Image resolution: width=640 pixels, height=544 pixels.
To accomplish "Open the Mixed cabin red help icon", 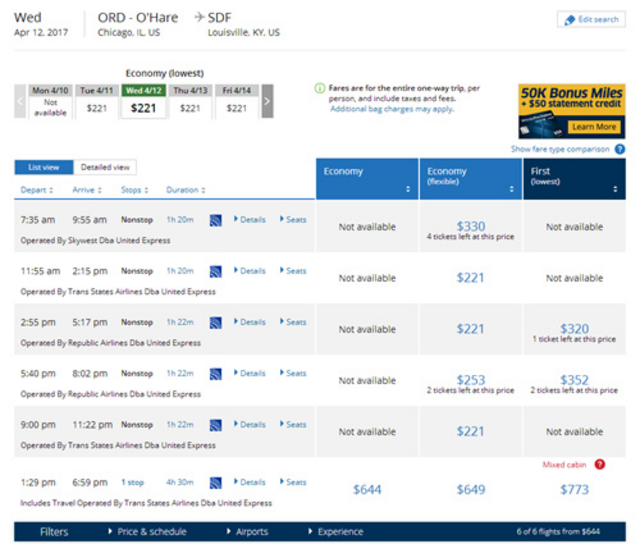I will (599, 464).
